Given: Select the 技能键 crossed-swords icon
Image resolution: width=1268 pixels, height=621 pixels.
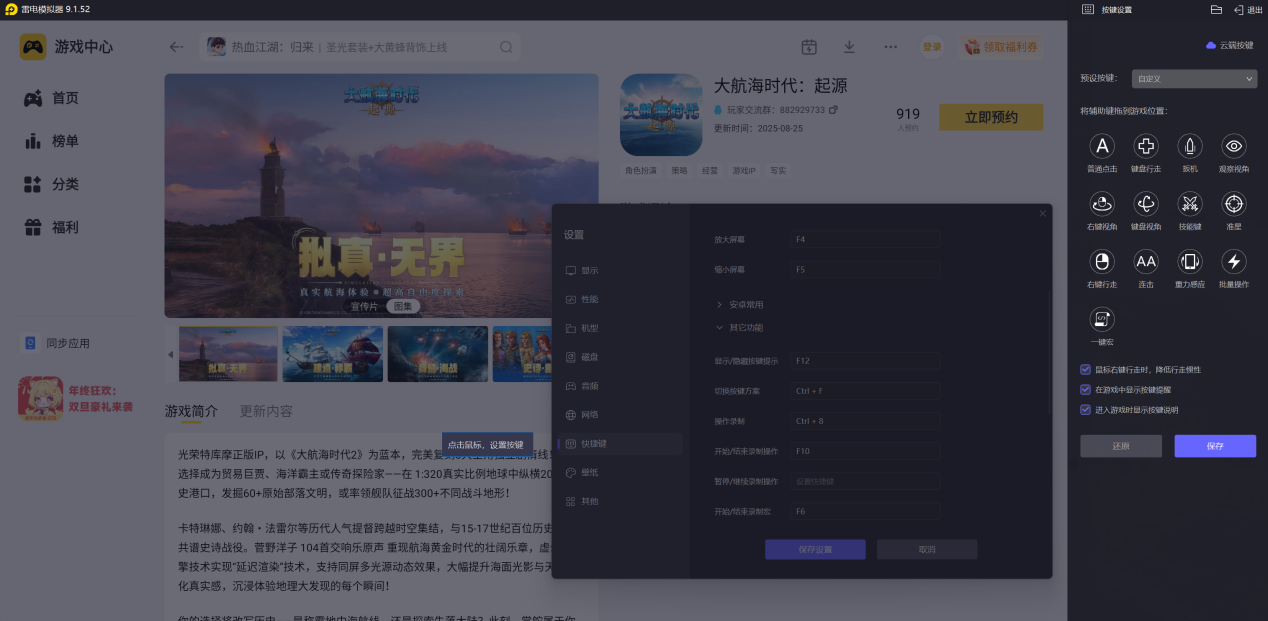Looking at the screenshot, I should pyautogui.click(x=1190, y=204).
